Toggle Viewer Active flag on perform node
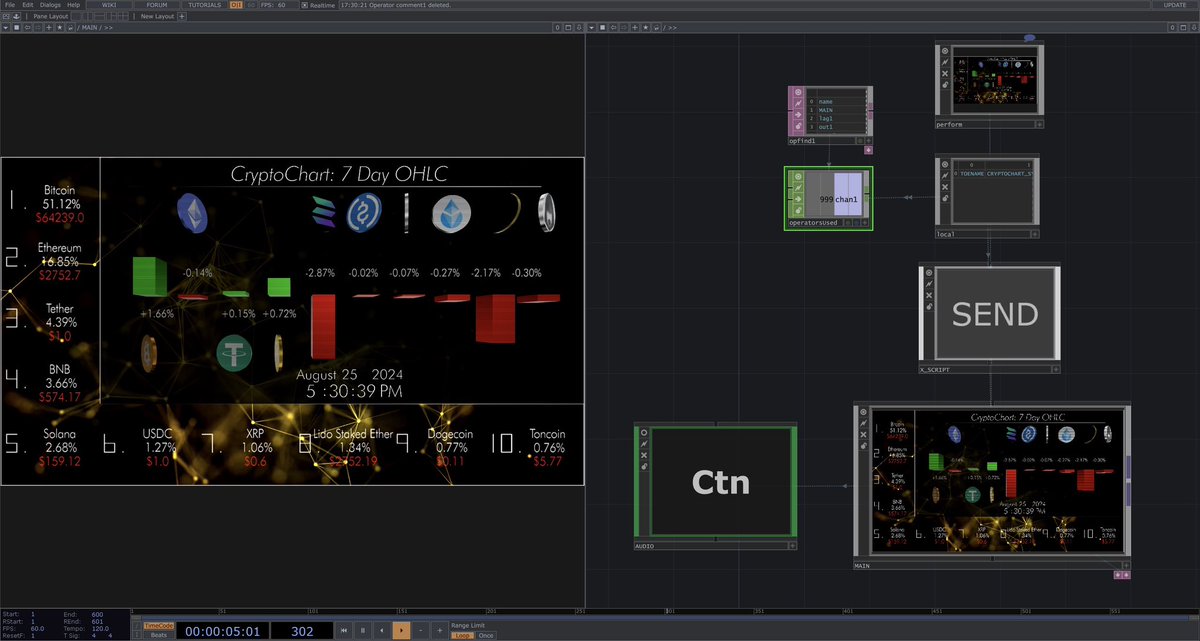The image size is (1200, 641). tap(944, 49)
